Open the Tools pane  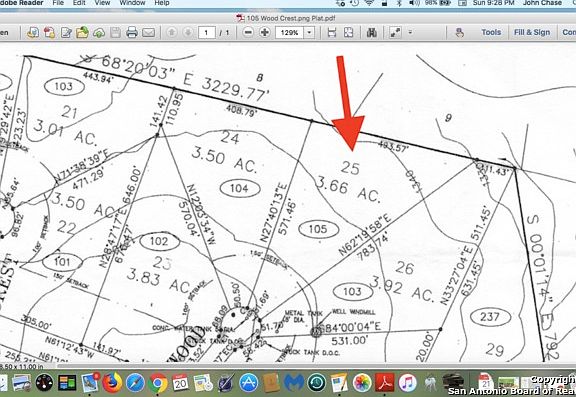pyautogui.click(x=491, y=33)
